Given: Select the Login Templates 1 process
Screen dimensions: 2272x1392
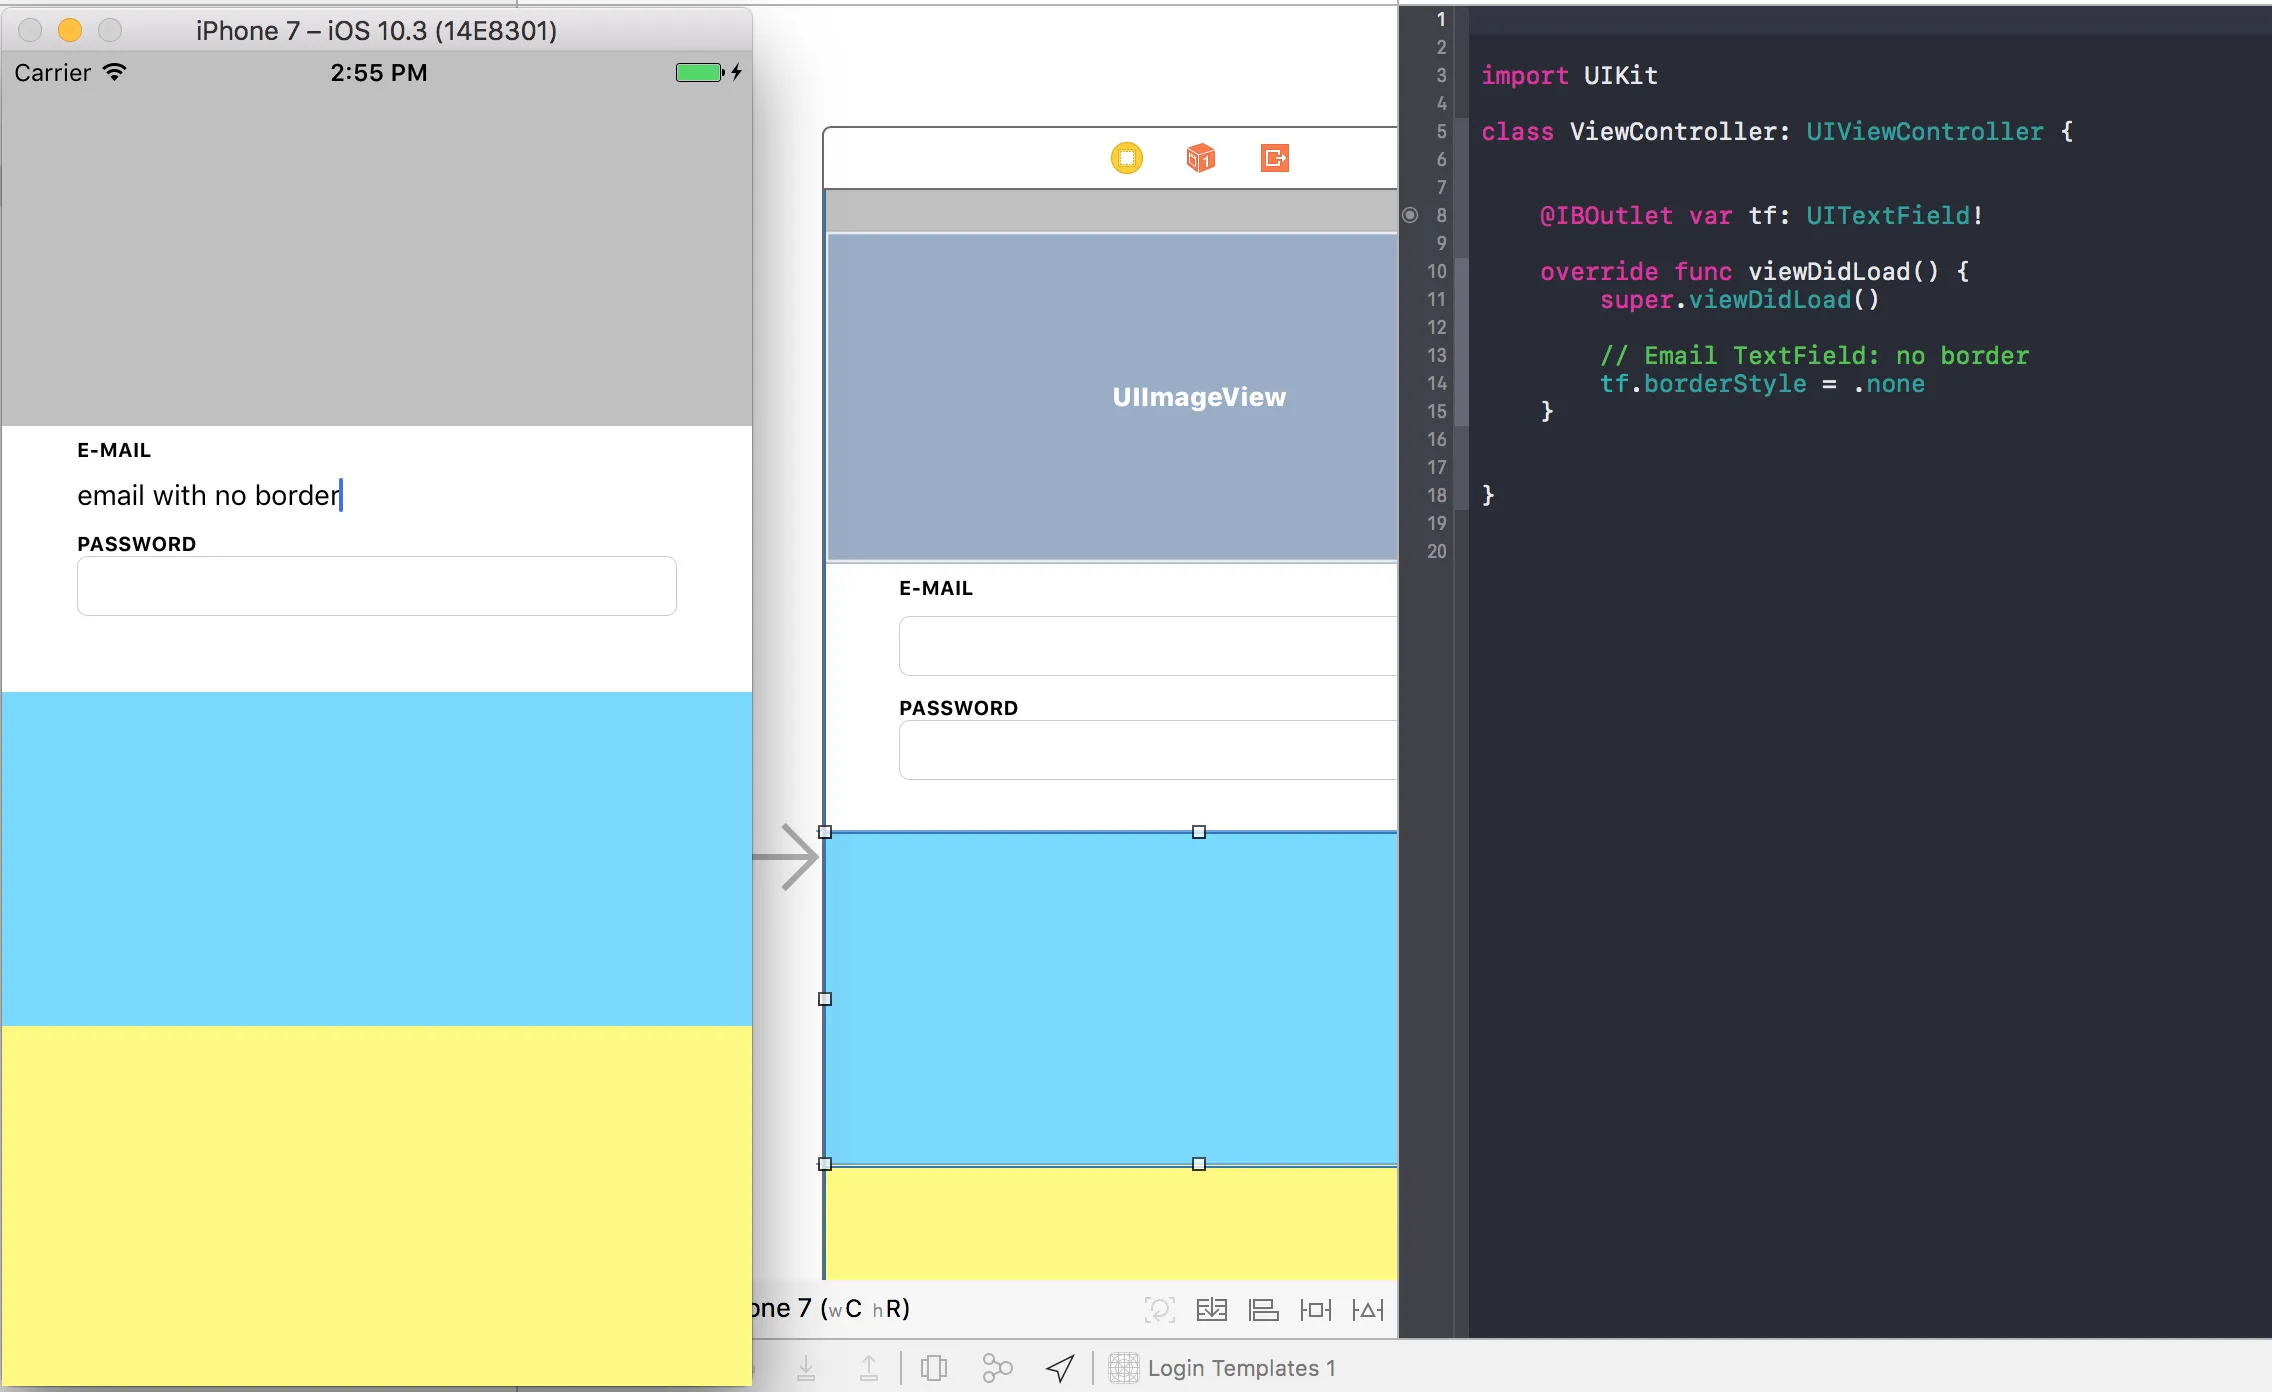Looking at the screenshot, I should pos(1222,1367).
